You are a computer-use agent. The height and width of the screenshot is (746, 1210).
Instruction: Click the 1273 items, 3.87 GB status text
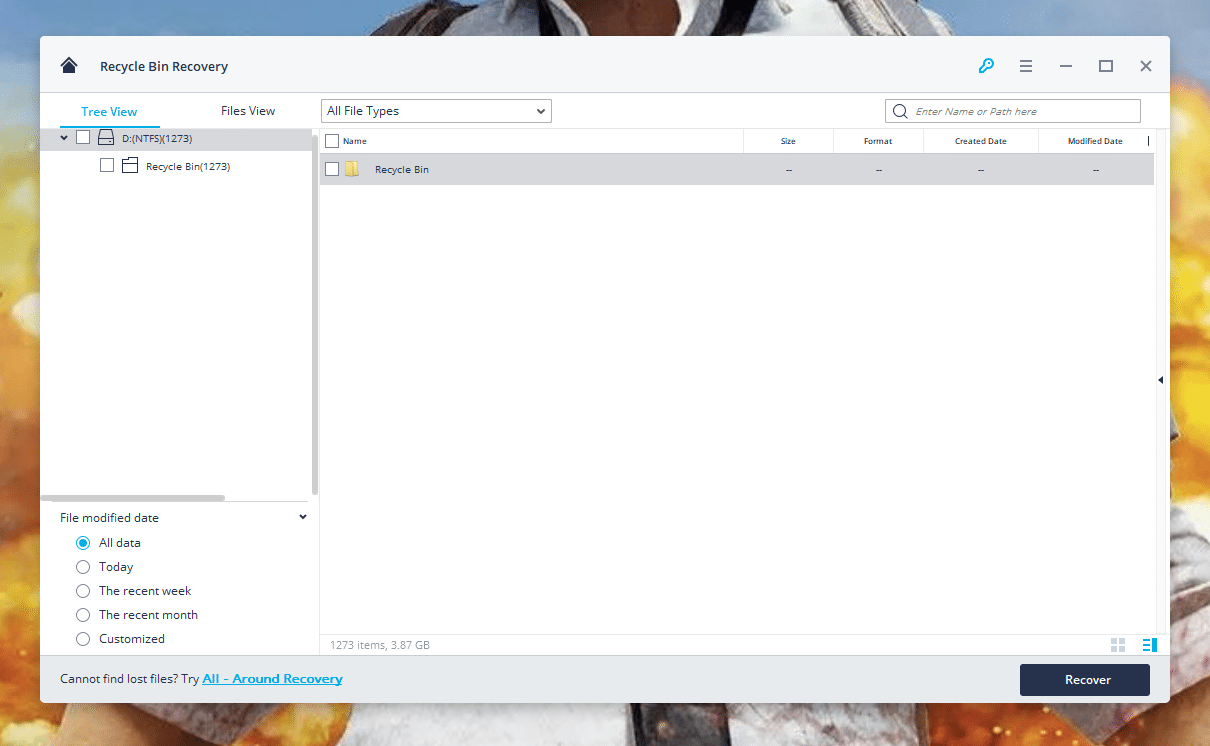(x=378, y=645)
